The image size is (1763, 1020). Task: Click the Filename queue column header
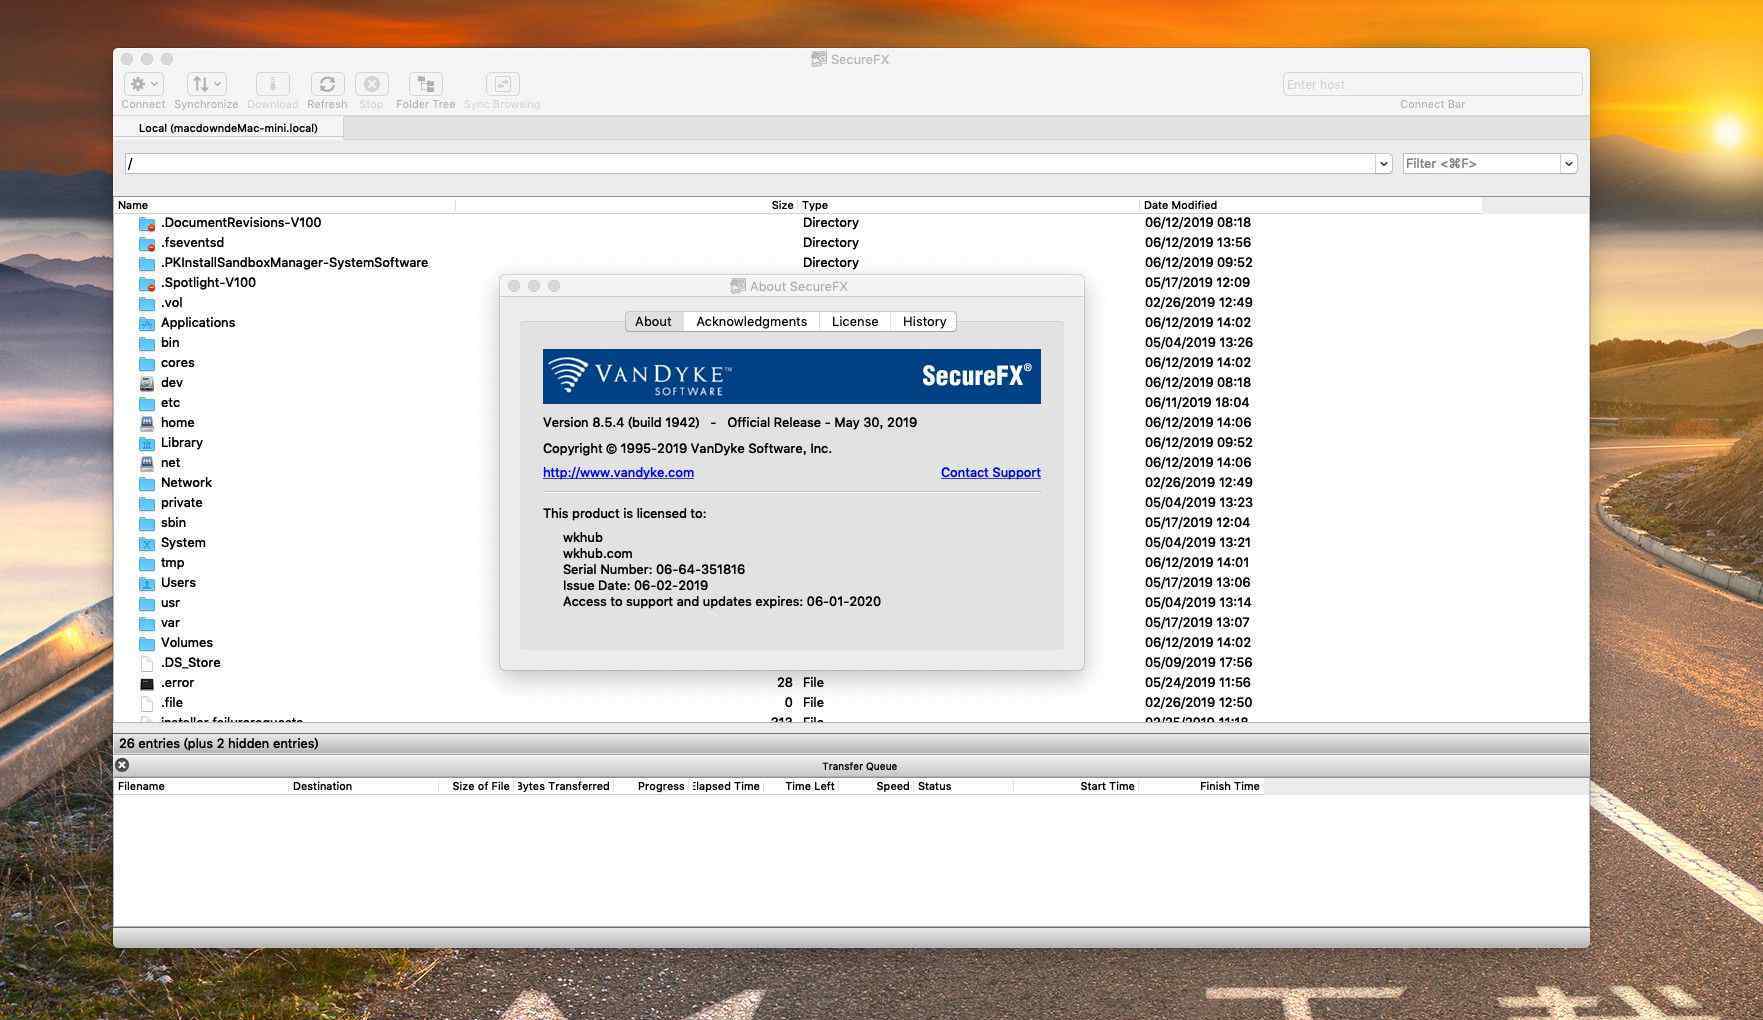tap(201, 786)
